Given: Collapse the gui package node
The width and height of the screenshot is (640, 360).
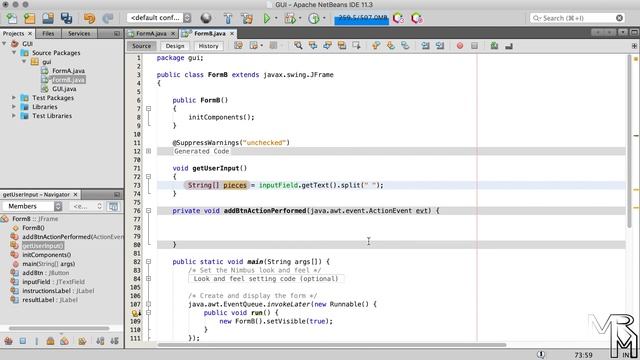Looking at the screenshot, I should tap(24, 62).
